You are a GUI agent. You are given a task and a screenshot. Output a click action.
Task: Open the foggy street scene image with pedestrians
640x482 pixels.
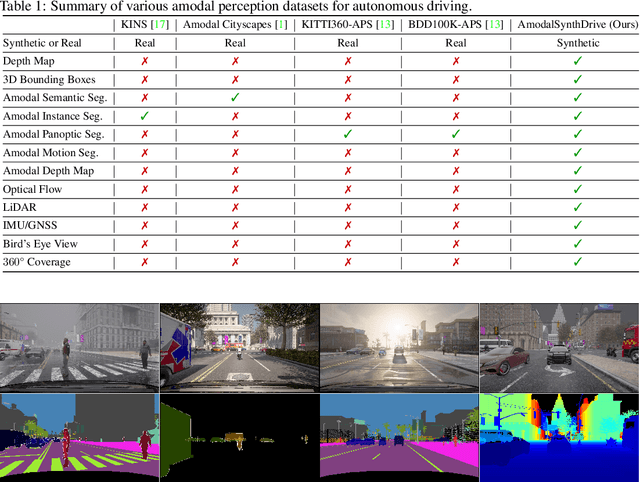pyautogui.click(x=80, y=346)
